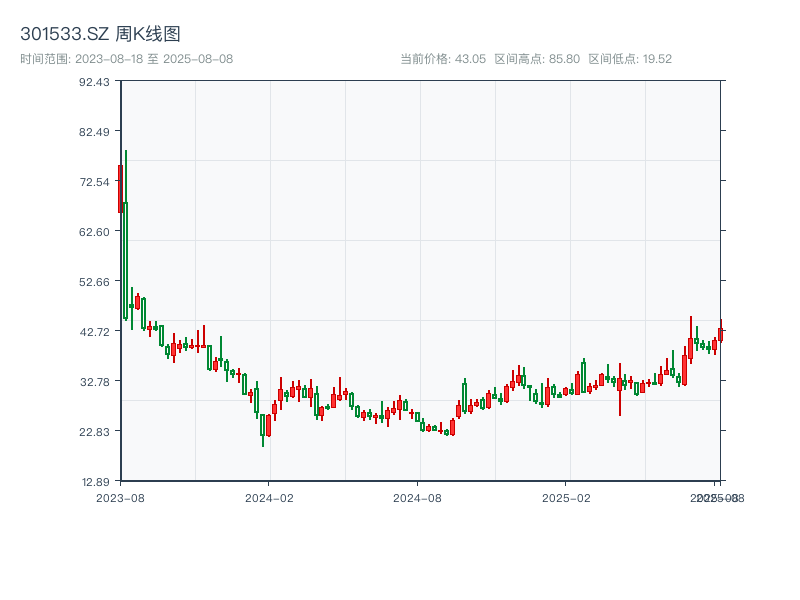Click the y-axis value 12.89
This screenshot has width=800, height=600.
[95, 482]
